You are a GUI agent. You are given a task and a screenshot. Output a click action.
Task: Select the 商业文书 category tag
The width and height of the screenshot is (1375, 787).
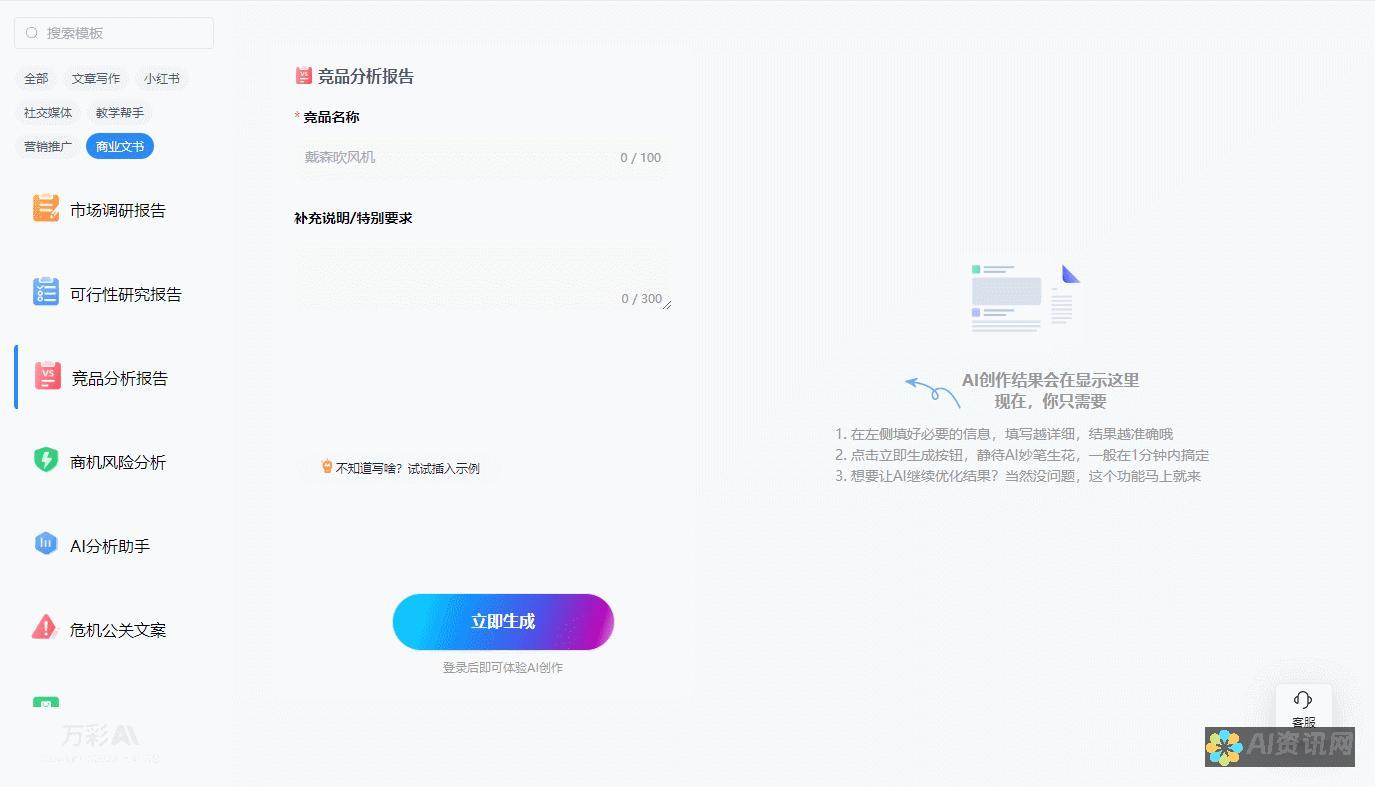point(120,147)
